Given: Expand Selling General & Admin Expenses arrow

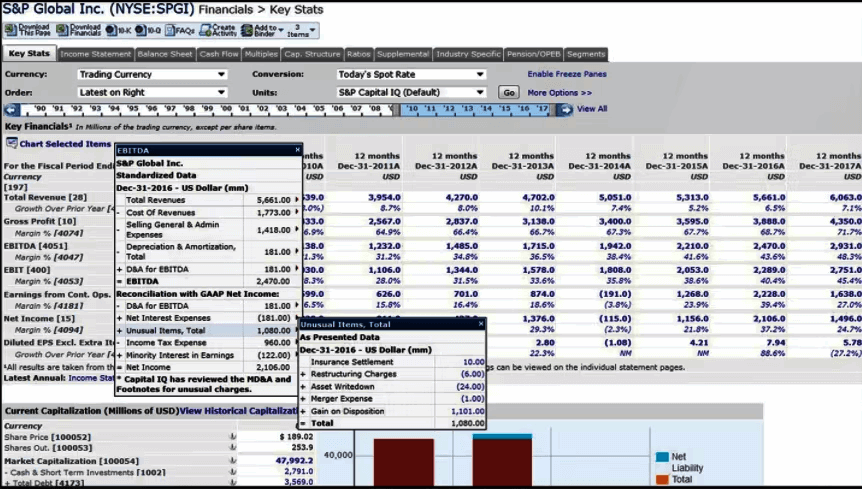Looking at the screenshot, I should [297, 229].
